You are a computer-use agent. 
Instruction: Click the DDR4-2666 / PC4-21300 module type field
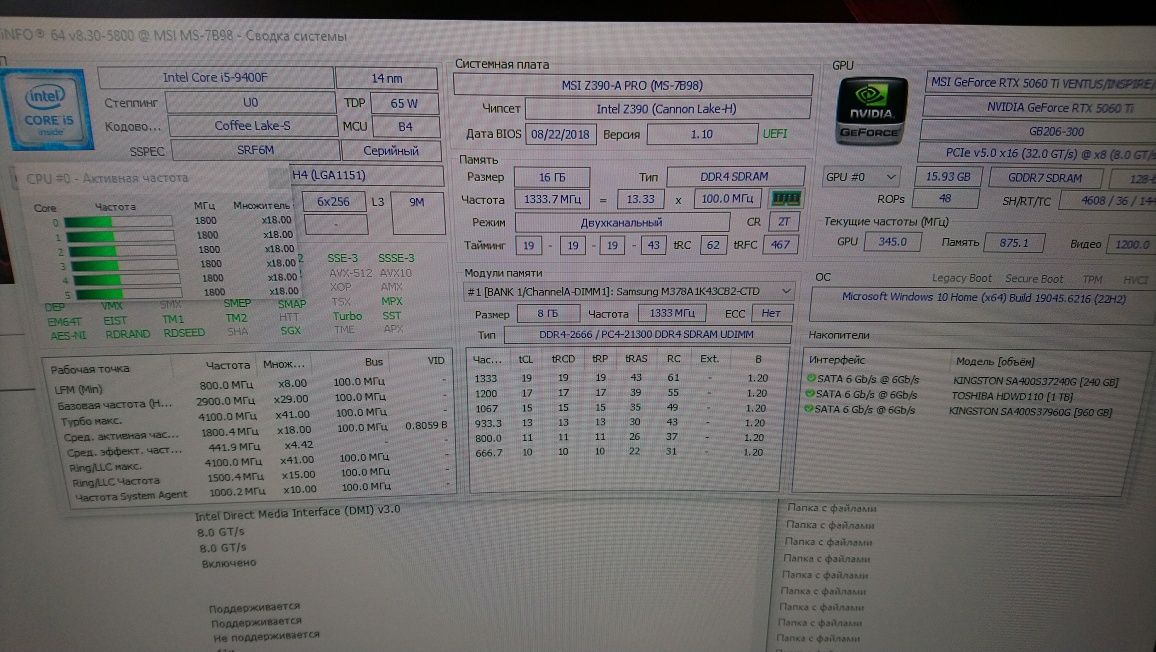(646, 335)
